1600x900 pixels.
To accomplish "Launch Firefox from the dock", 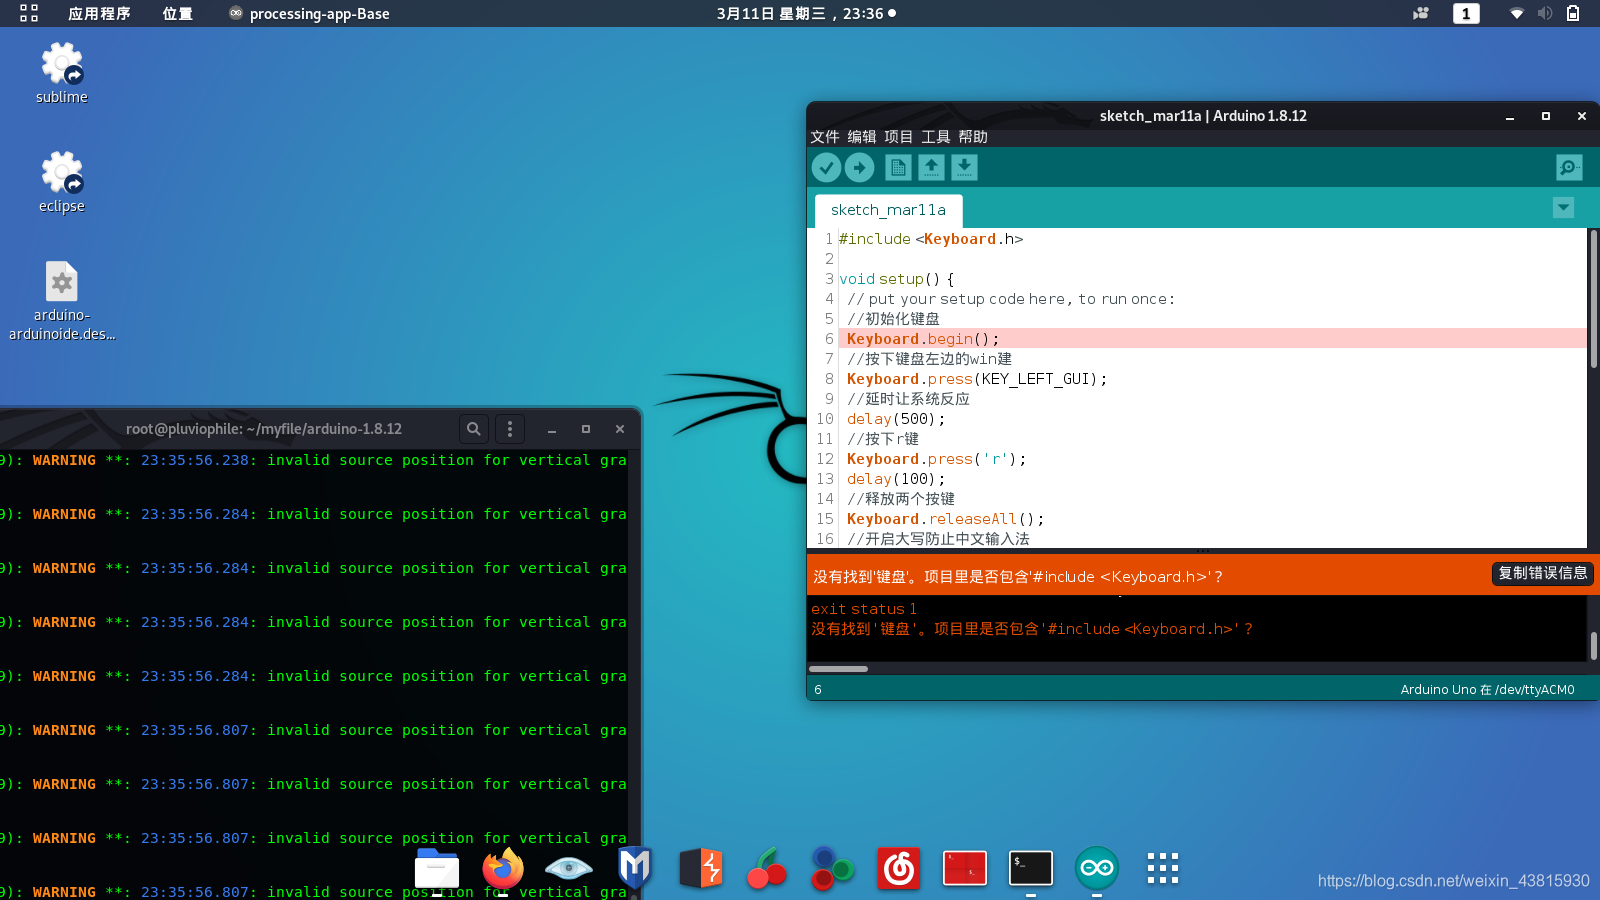I will pyautogui.click(x=503, y=868).
